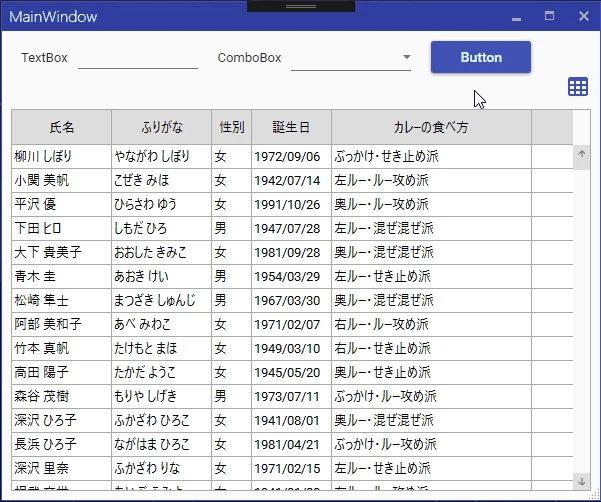
Task: Click the cell やながわ しぼり
Action: [x=161, y=156]
